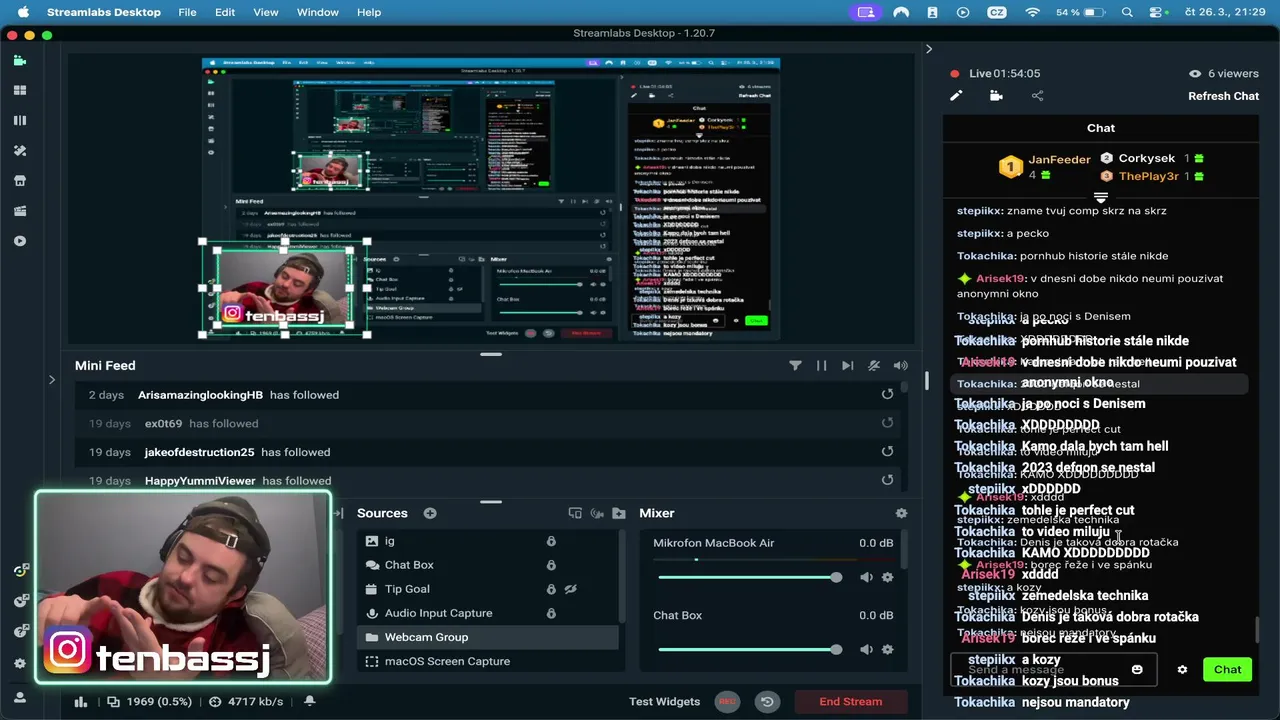Start recording with the REC button
Image resolution: width=1280 pixels, height=720 pixels.
pos(727,702)
